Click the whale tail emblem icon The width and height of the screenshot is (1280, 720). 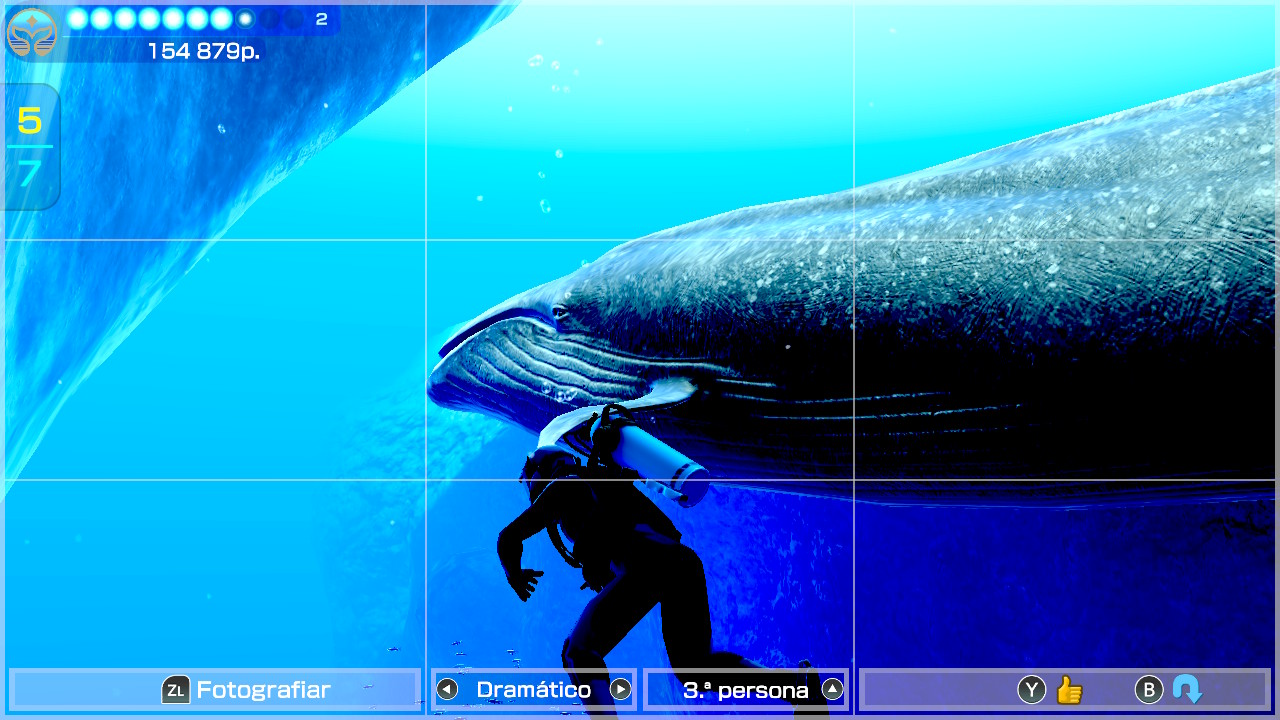pos(32,33)
